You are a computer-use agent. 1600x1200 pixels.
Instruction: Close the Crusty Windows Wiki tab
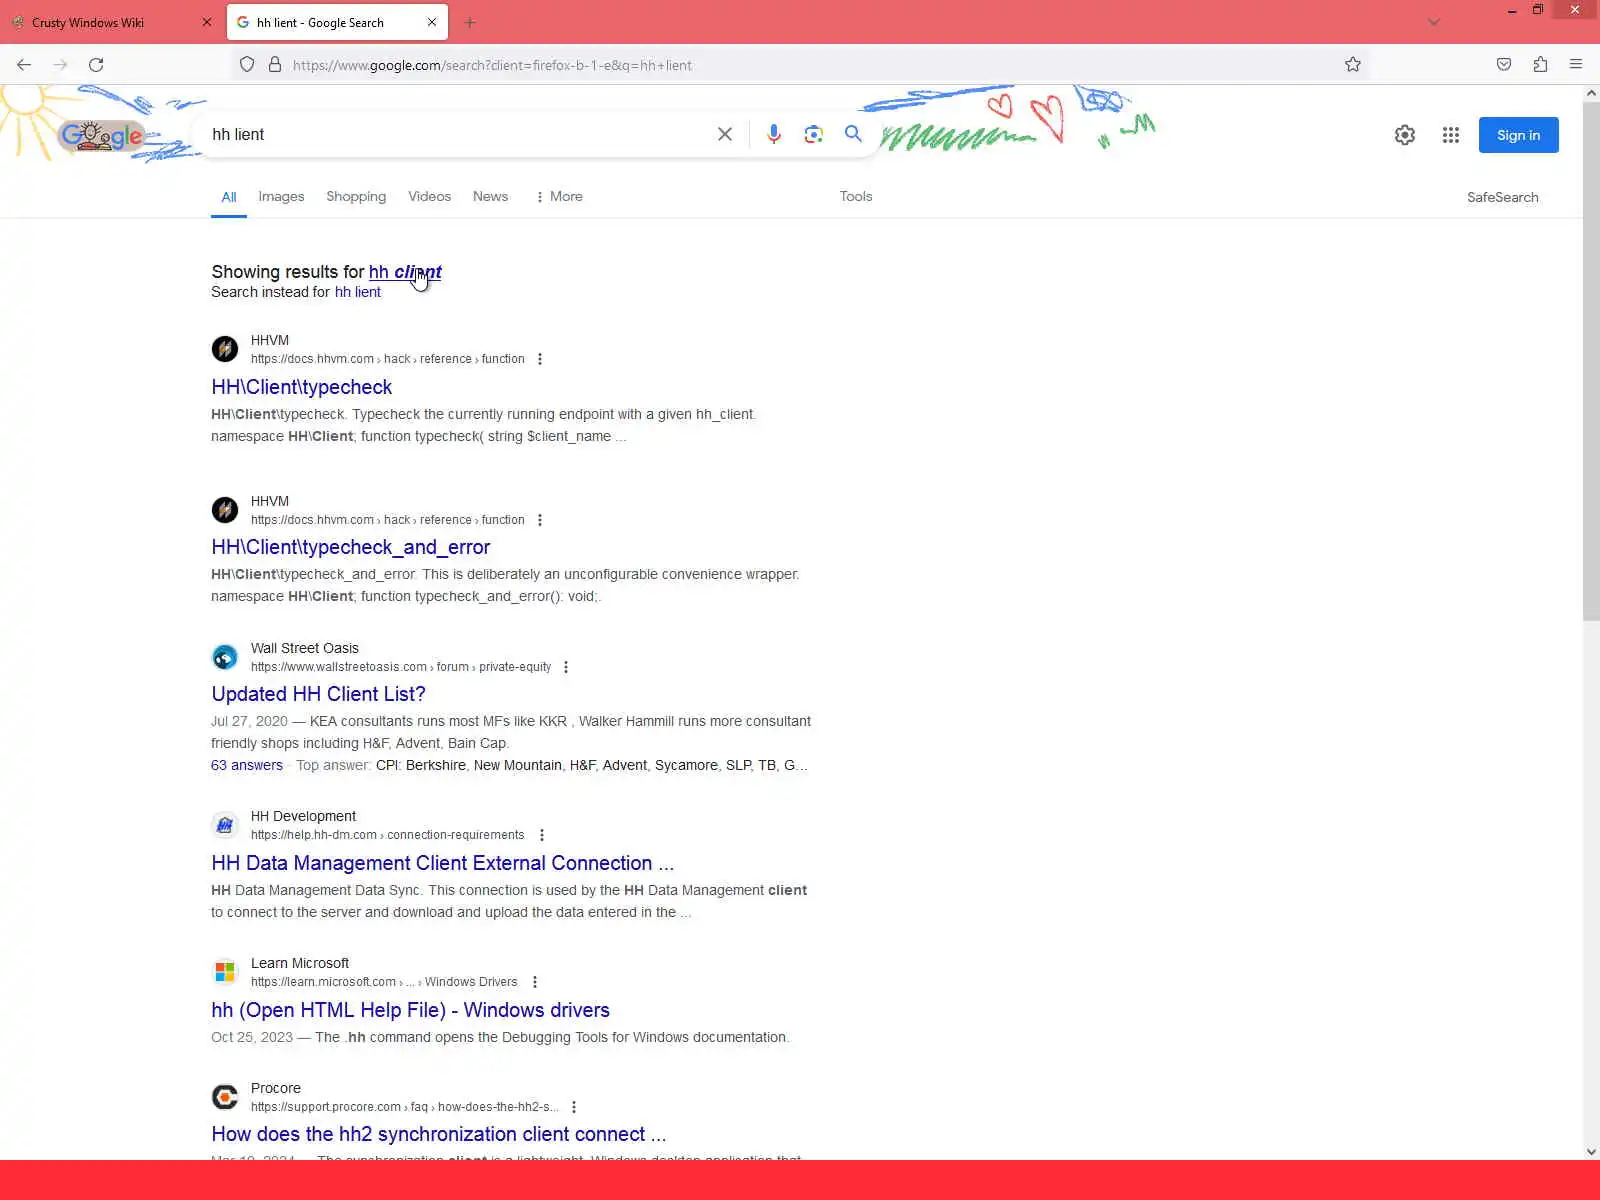point(207,22)
